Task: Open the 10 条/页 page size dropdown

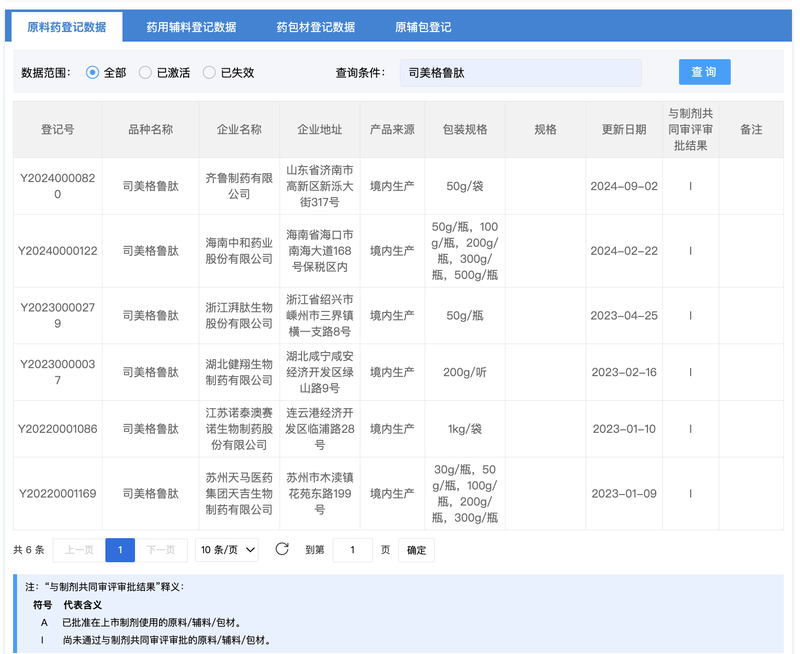Action: (227, 550)
